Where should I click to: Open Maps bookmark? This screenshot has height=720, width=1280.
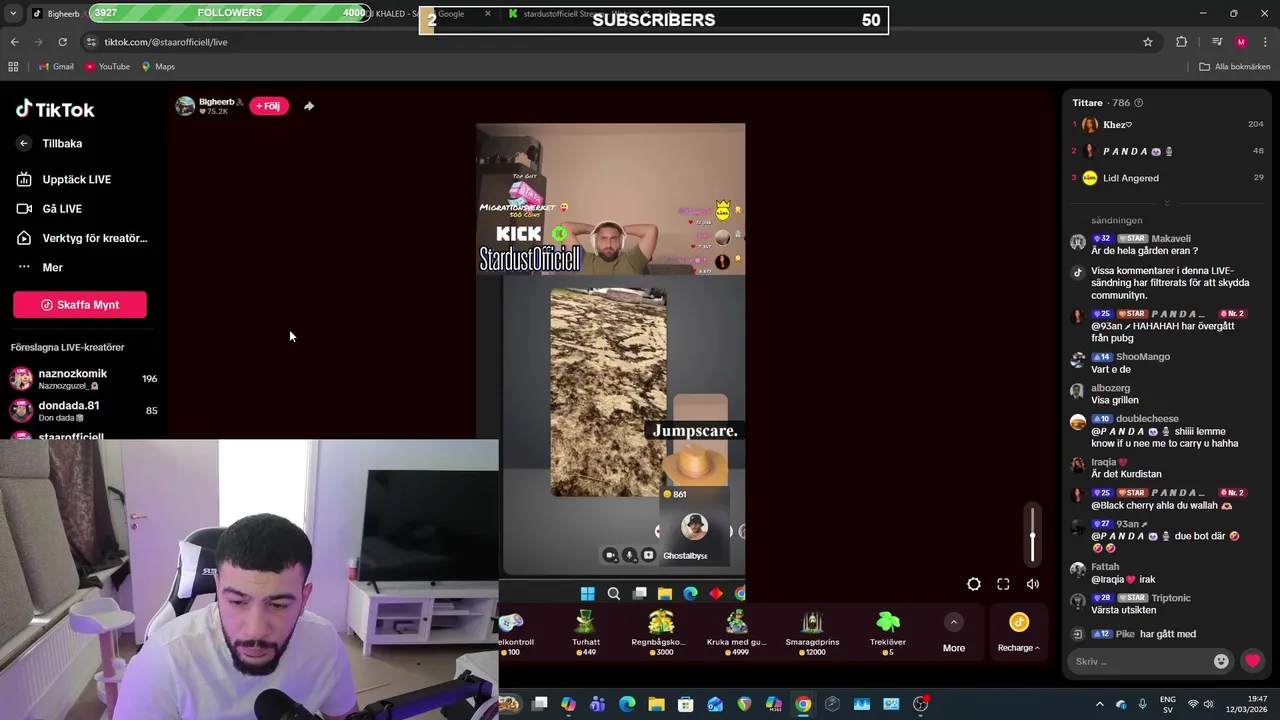pos(158,67)
